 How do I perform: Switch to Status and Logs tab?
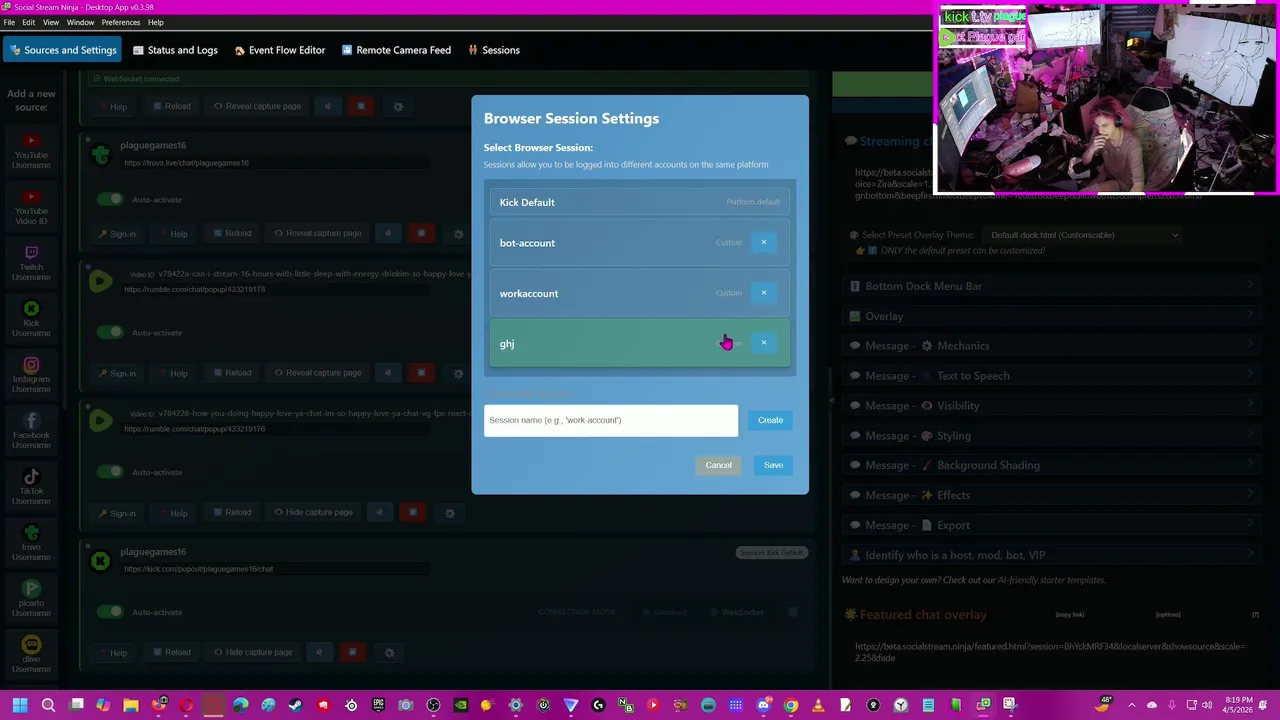[174, 50]
